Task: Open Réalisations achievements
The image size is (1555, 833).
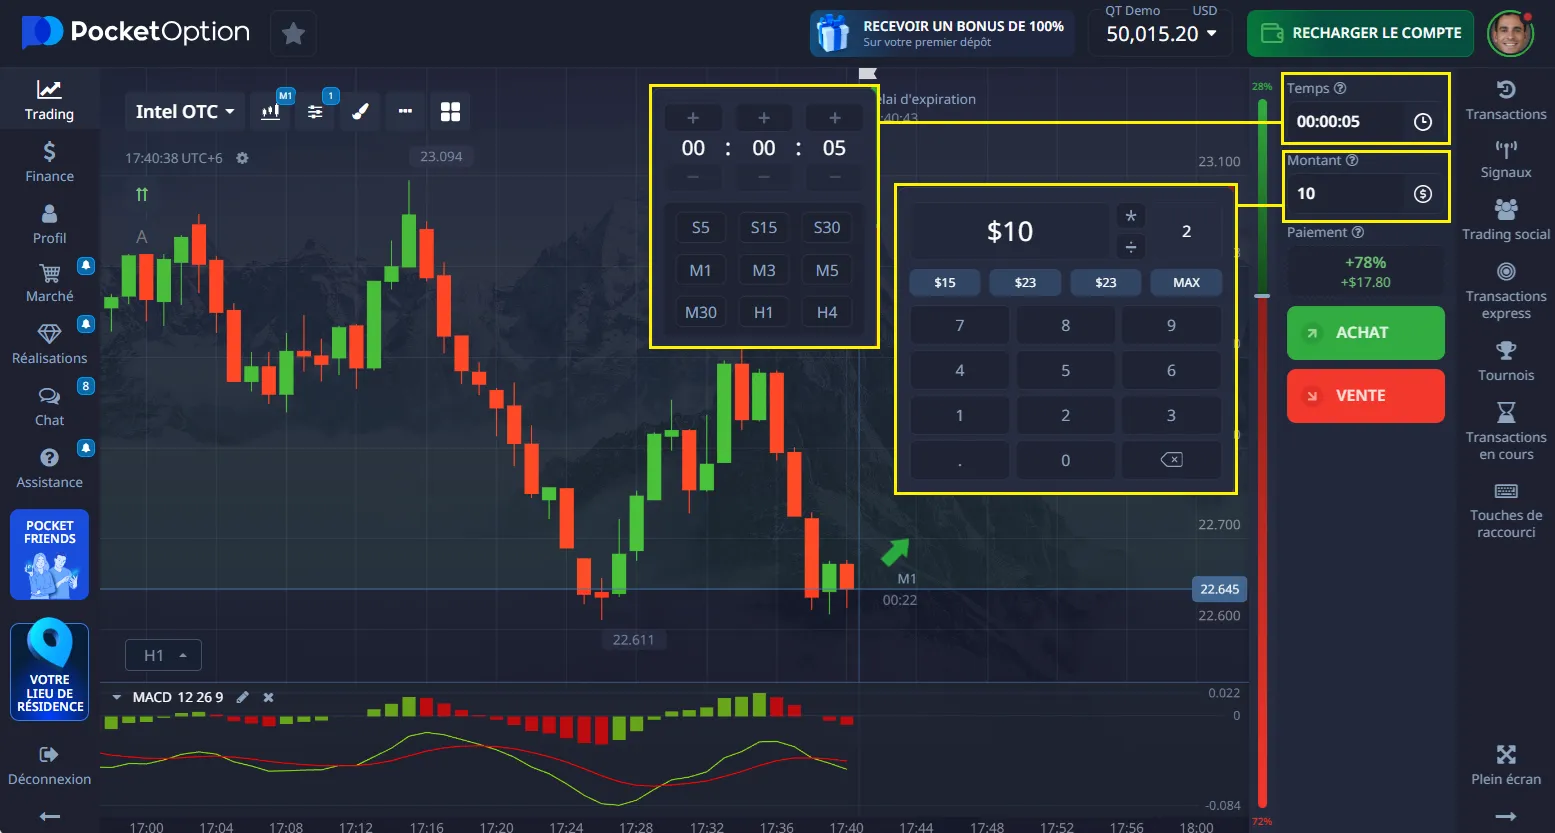Action: click(49, 345)
